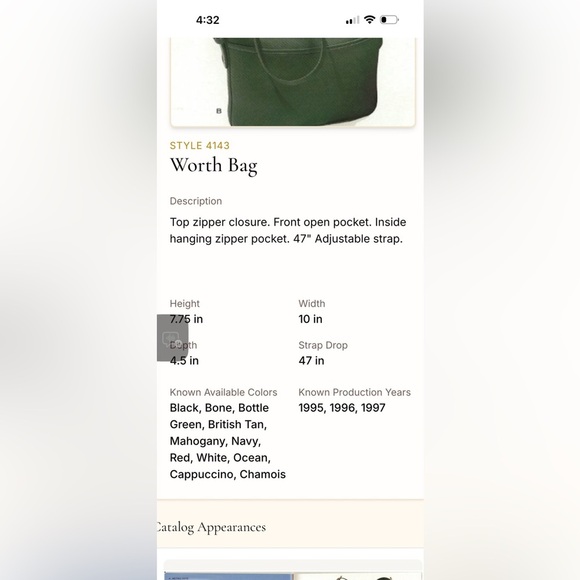The height and width of the screenshot is (580, 580).
Task: Tap the Known Available Colors list
Action: 227,441
